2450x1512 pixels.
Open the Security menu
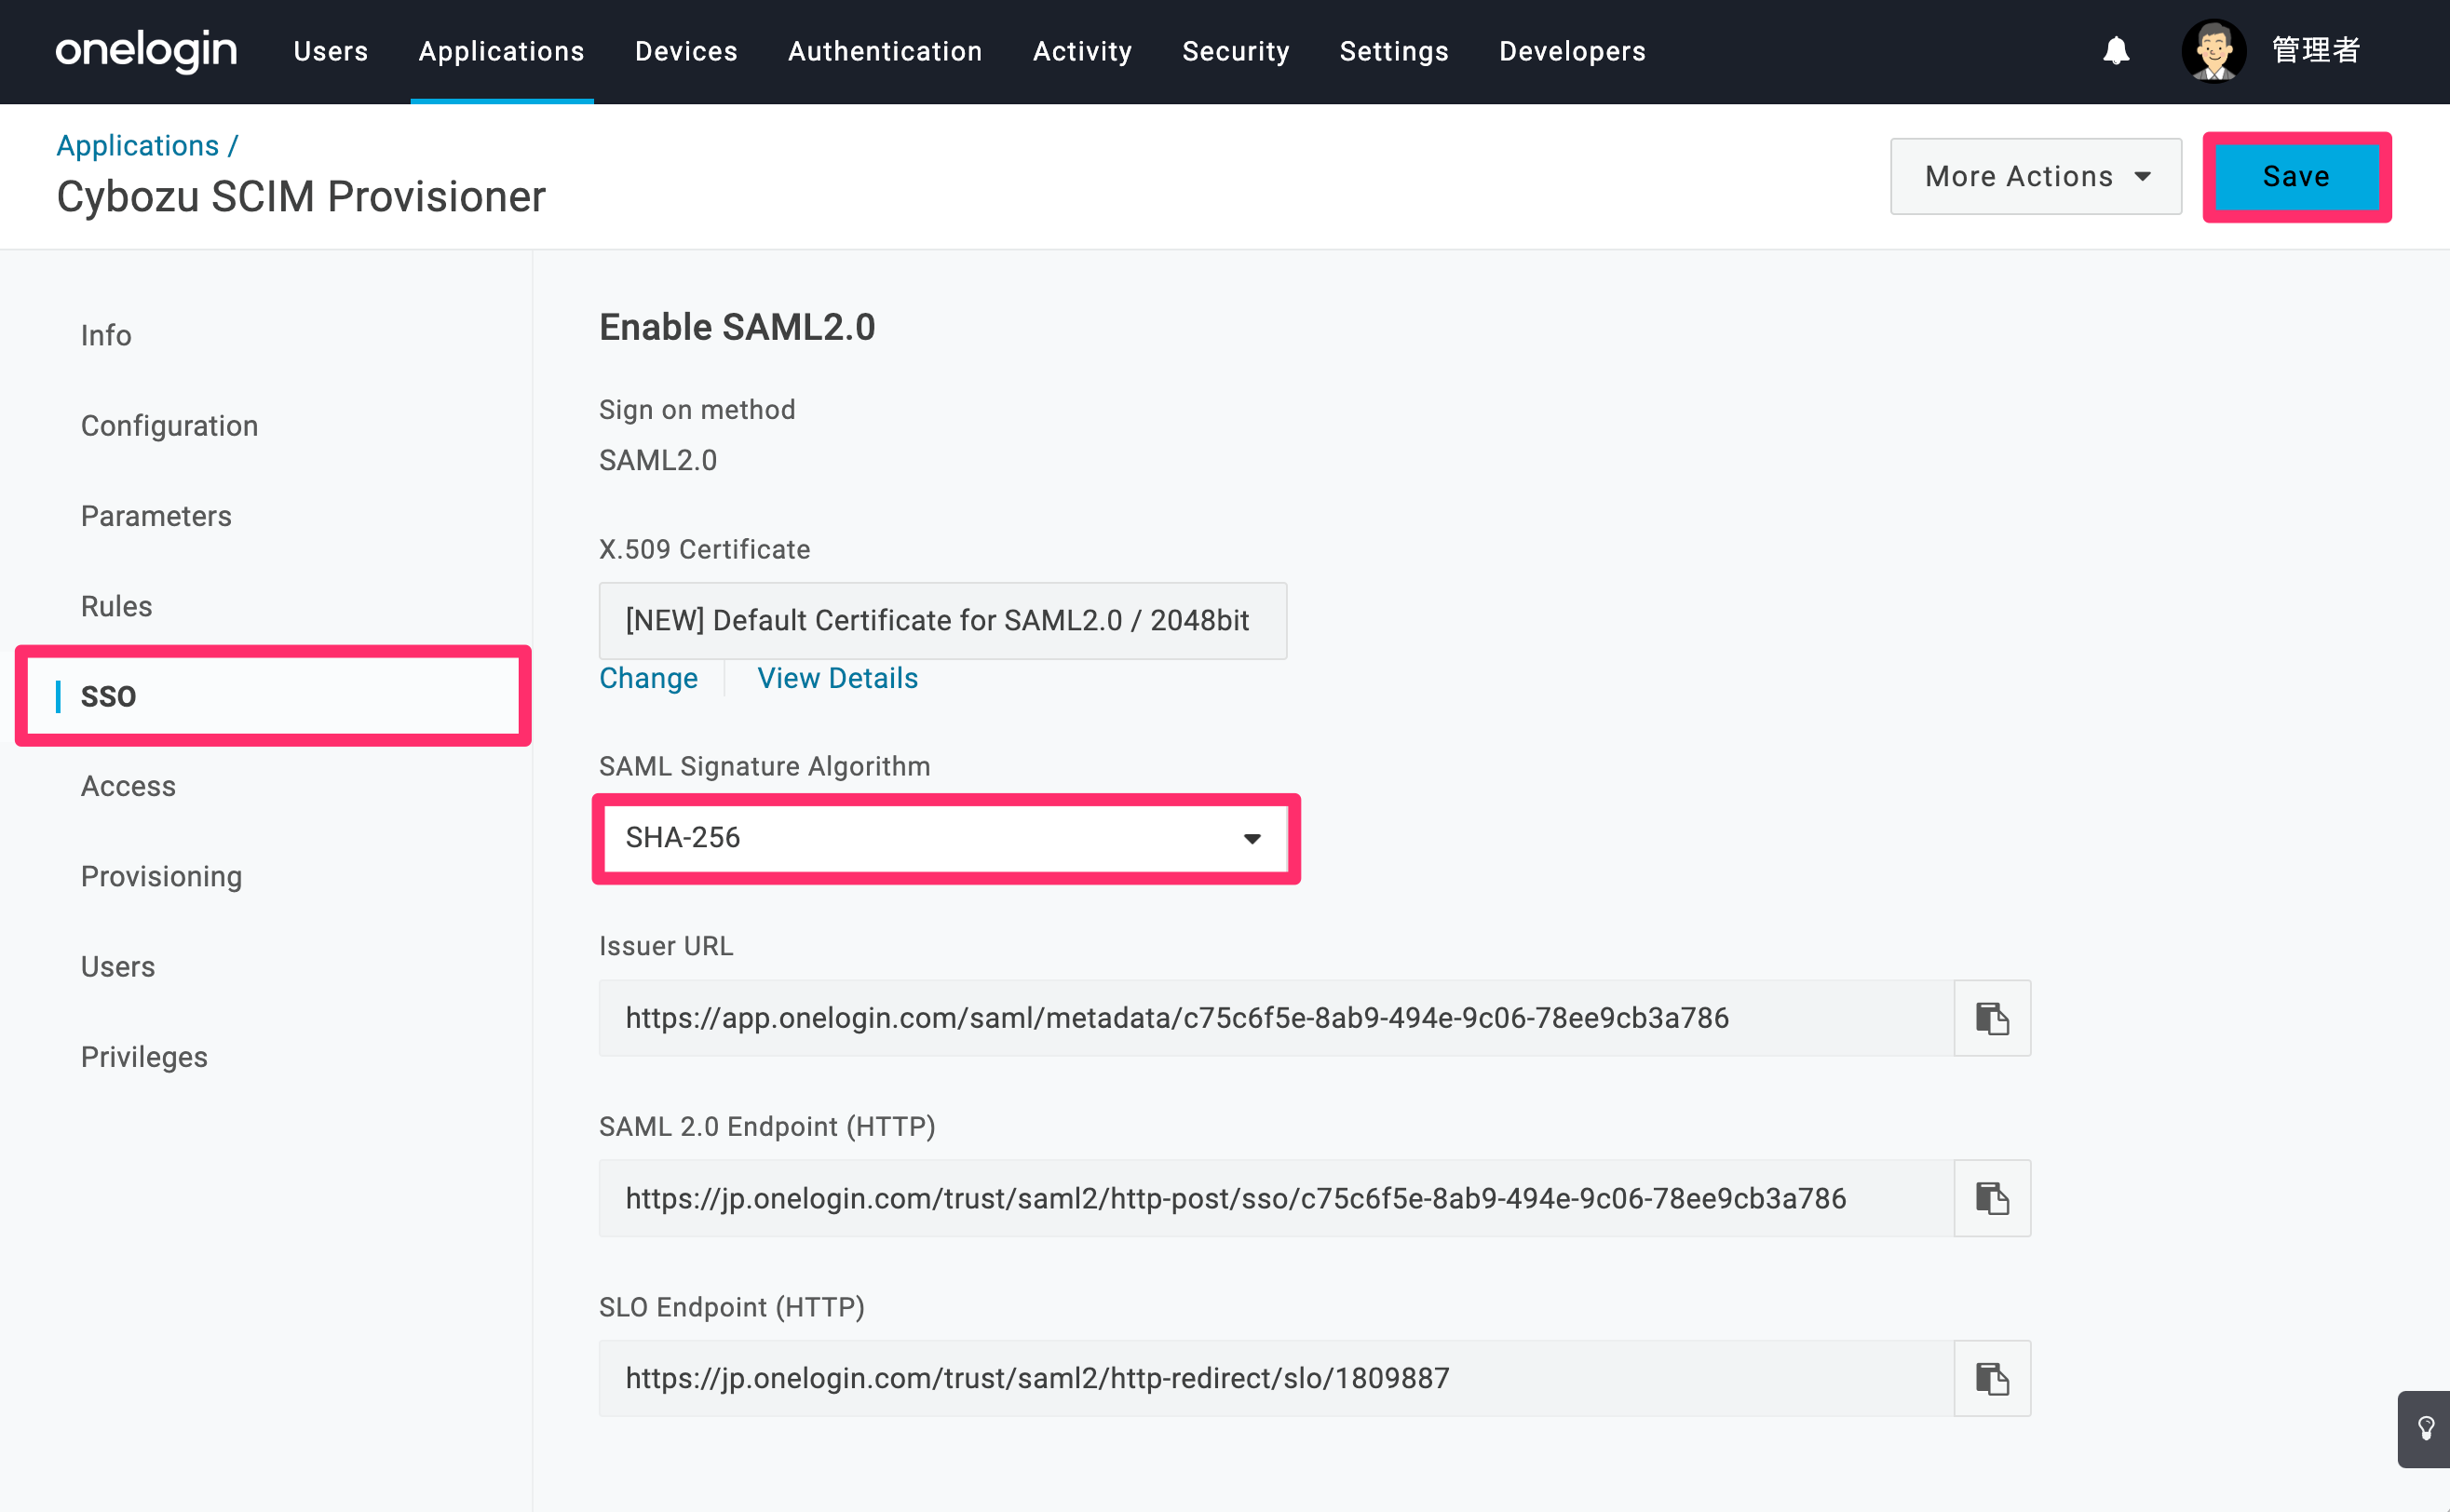pyautogui.click(x=1235, y=51)
